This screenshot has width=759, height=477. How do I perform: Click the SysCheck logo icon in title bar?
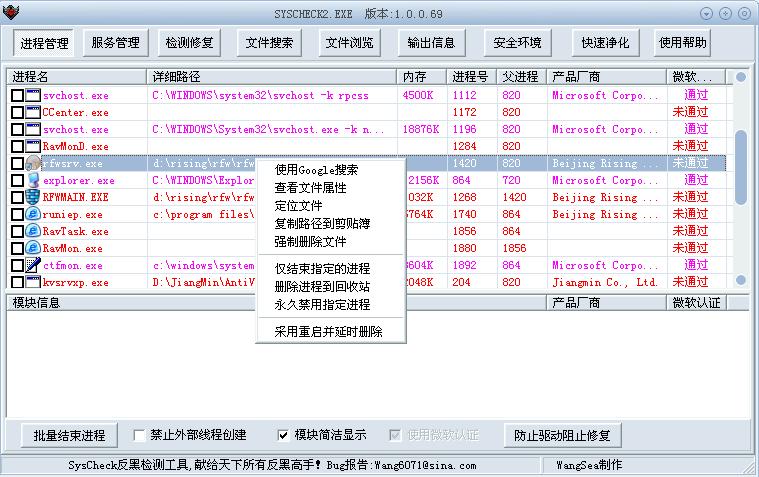click(x=11, y=13)
